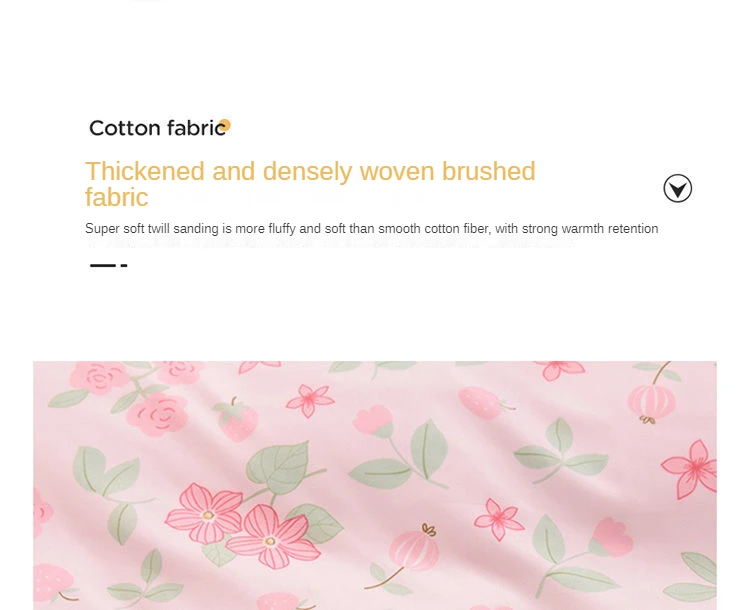Click the circular down-arrow icon

677,189
